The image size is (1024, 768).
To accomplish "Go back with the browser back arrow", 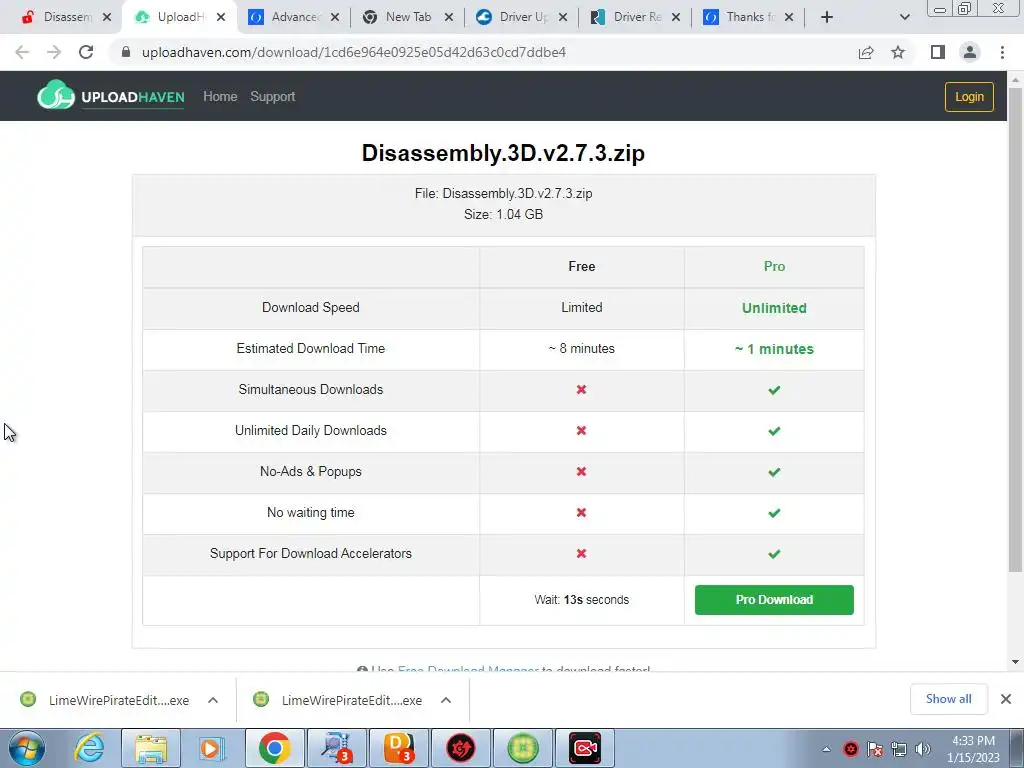I will (x=22, y=52).
